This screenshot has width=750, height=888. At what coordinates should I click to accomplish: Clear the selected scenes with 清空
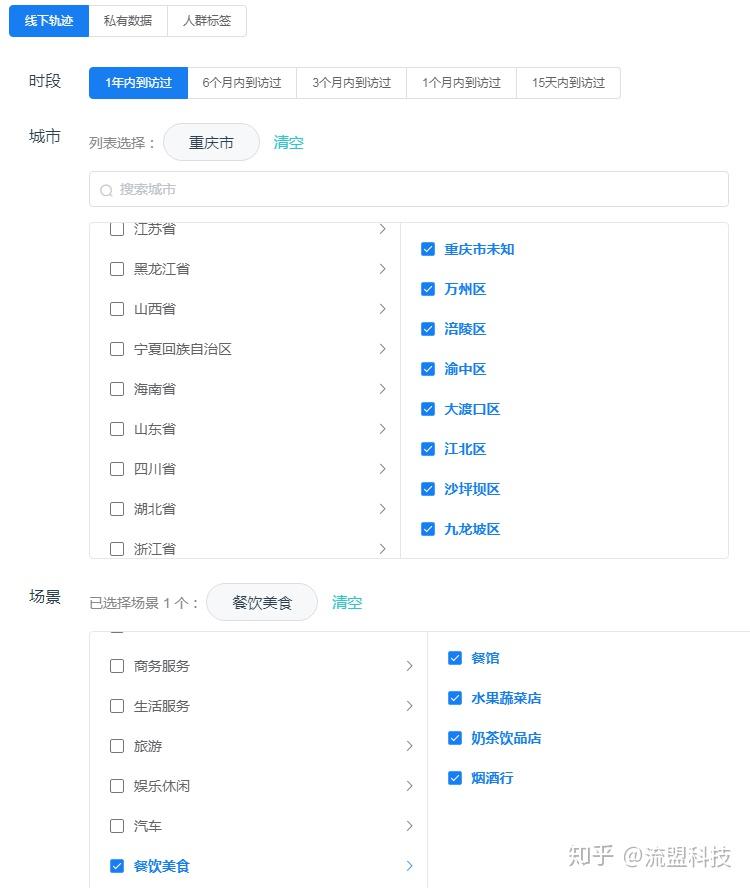pyautogui.click(x=347, y=603)
